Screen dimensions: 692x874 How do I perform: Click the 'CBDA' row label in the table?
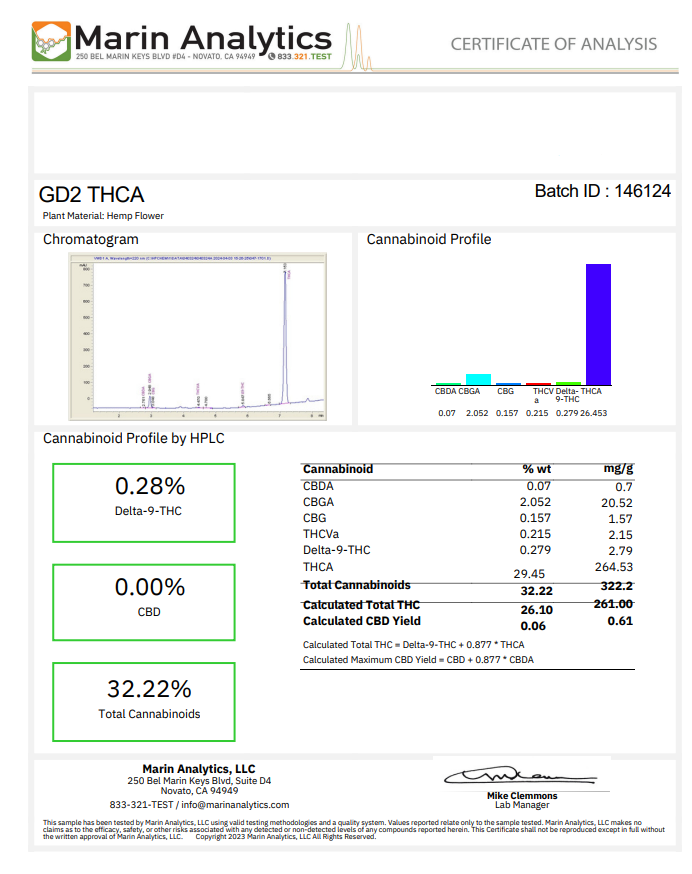318,486
